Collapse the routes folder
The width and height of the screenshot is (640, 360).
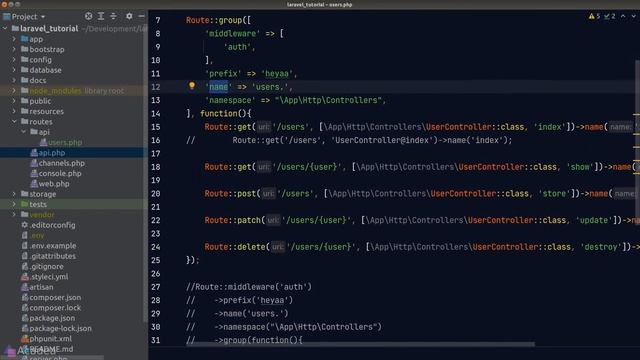pyautogui.click(x=14, y=122)
